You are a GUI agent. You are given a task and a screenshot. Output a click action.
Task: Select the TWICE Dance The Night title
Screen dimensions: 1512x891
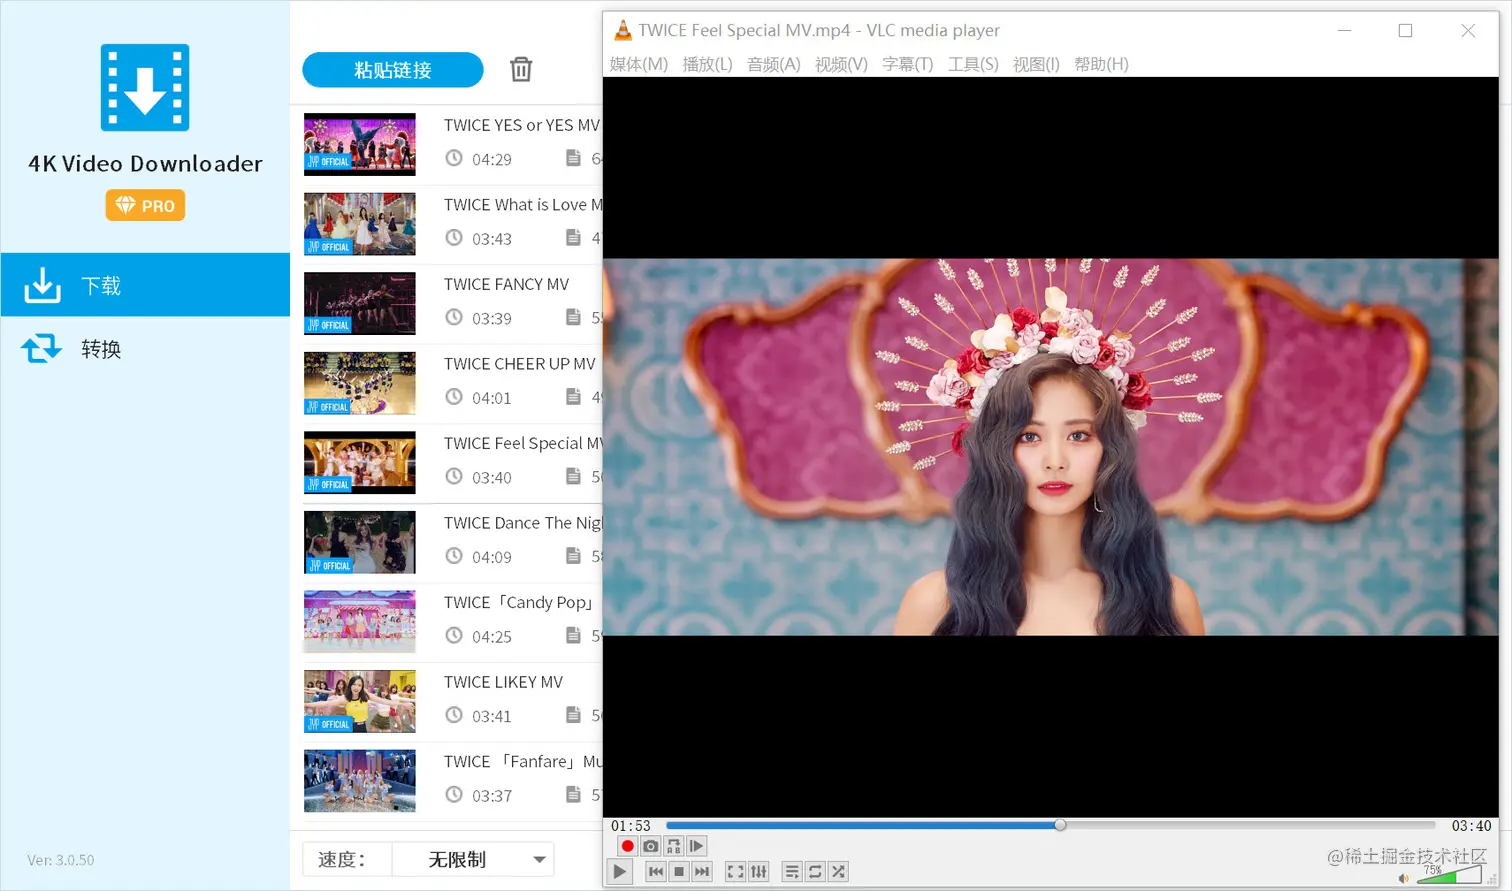(x=523, y=523)
